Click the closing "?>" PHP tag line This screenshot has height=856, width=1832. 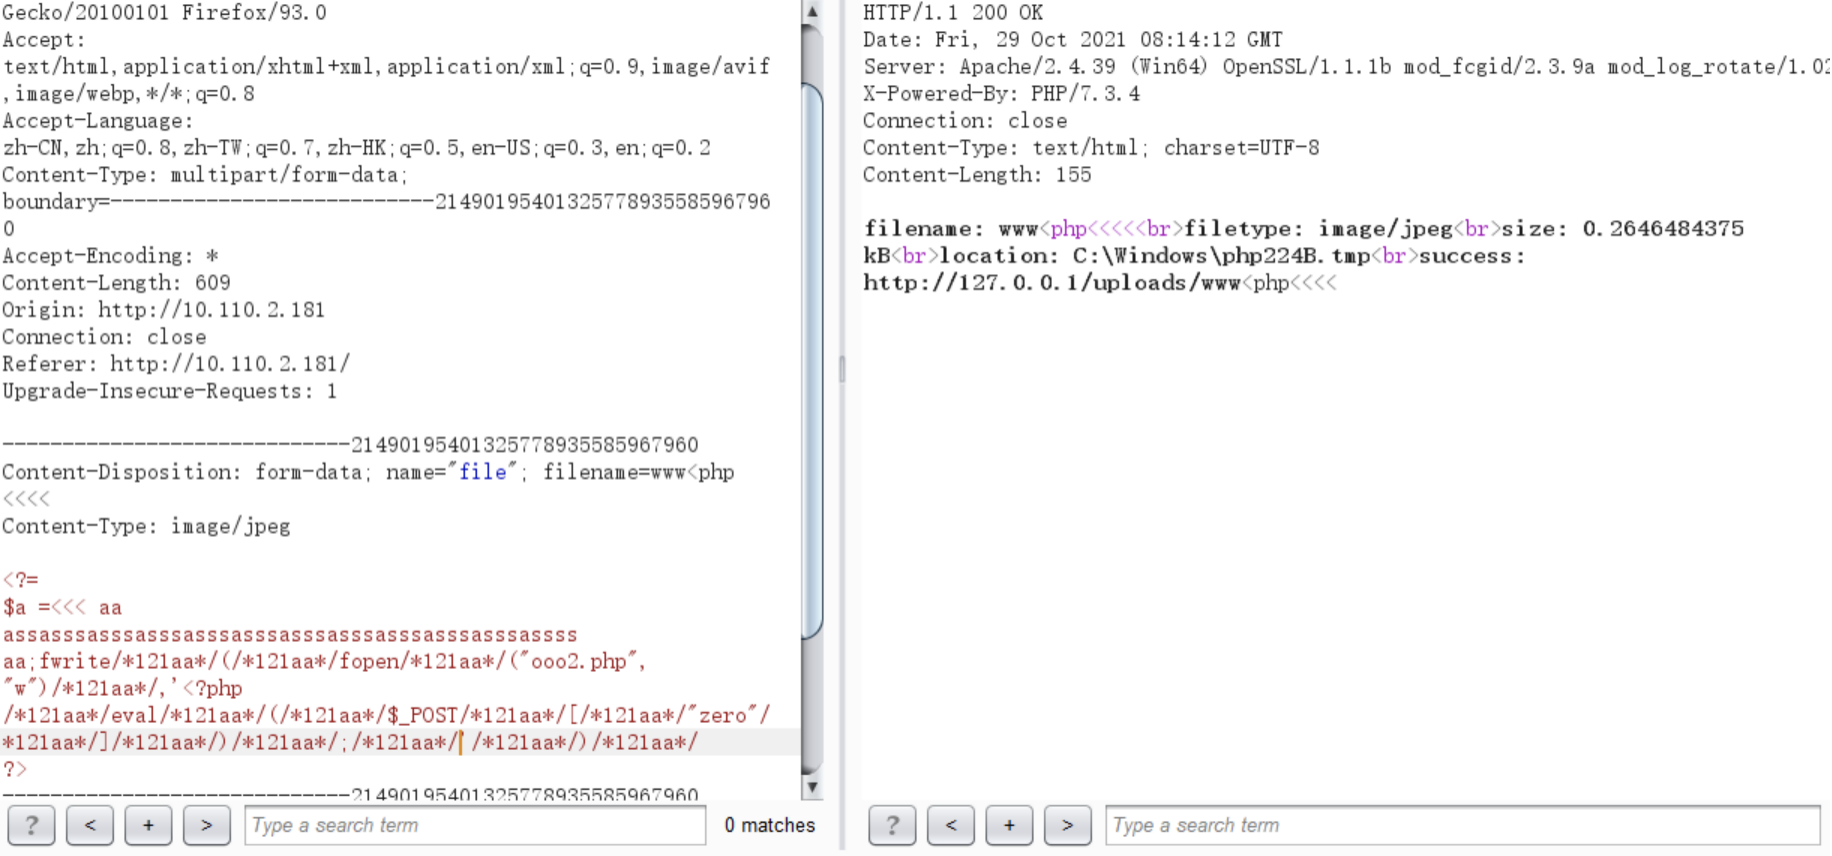click(x=14, y=769)
